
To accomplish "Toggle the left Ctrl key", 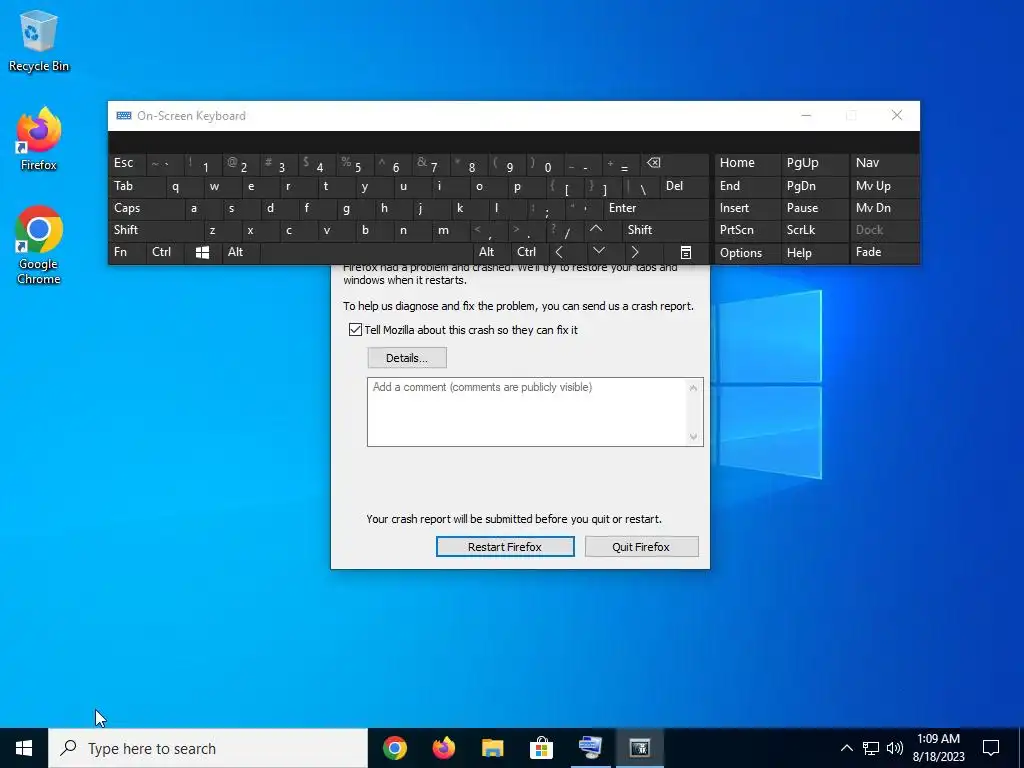I will 165,253.
